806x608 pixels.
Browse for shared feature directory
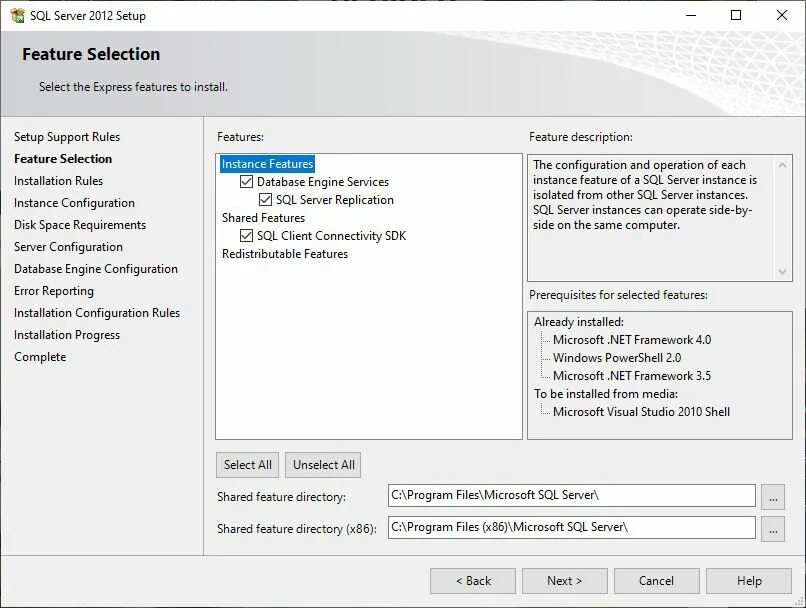(x=773, y=496)
